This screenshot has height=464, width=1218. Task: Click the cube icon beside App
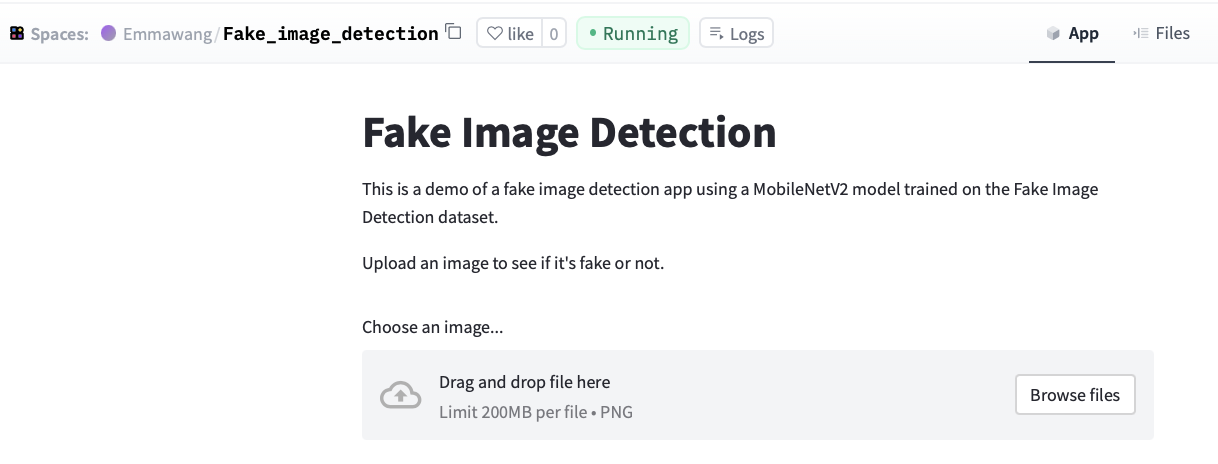(x=1053, y=34)
